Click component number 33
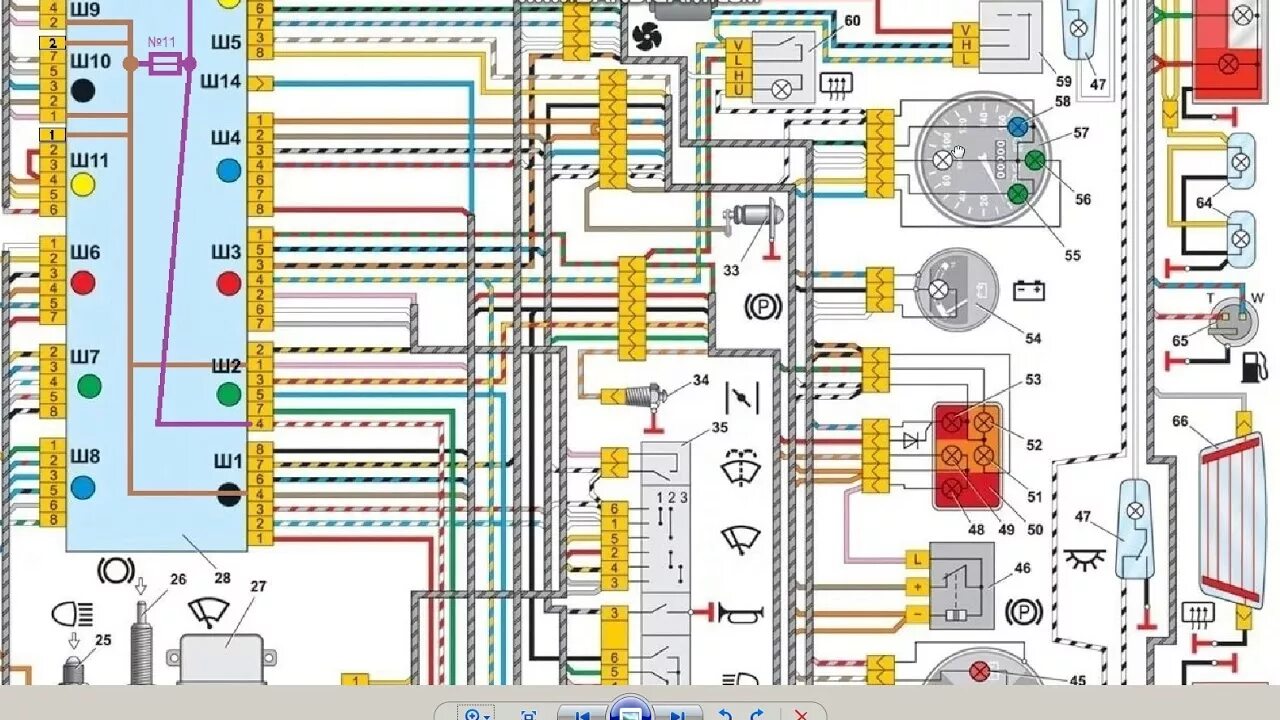This screenshot has width=1280, height=720. point(731,269)
